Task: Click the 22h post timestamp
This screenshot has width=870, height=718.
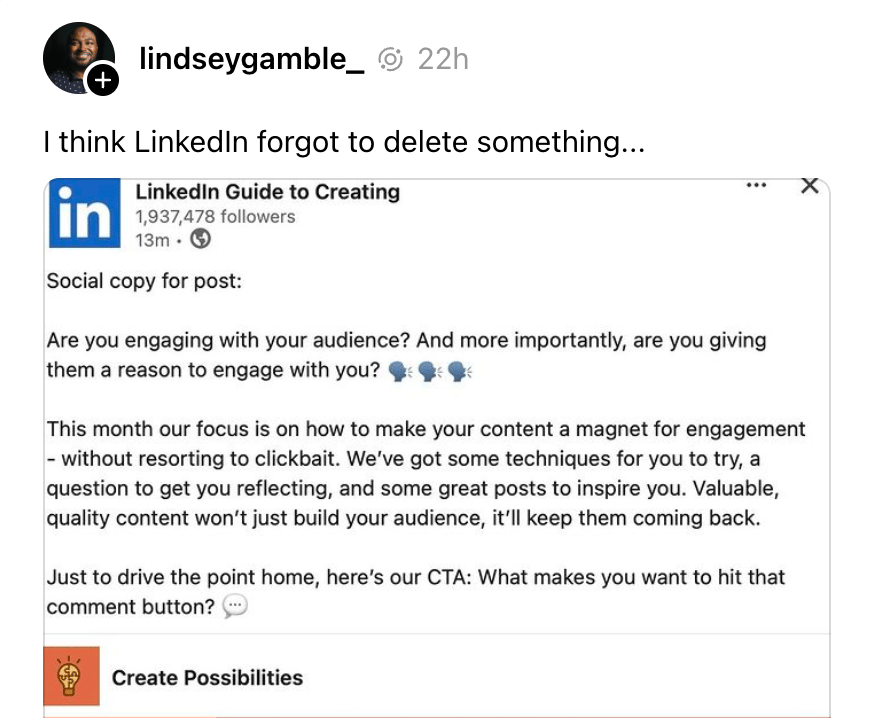Action: 442,60
